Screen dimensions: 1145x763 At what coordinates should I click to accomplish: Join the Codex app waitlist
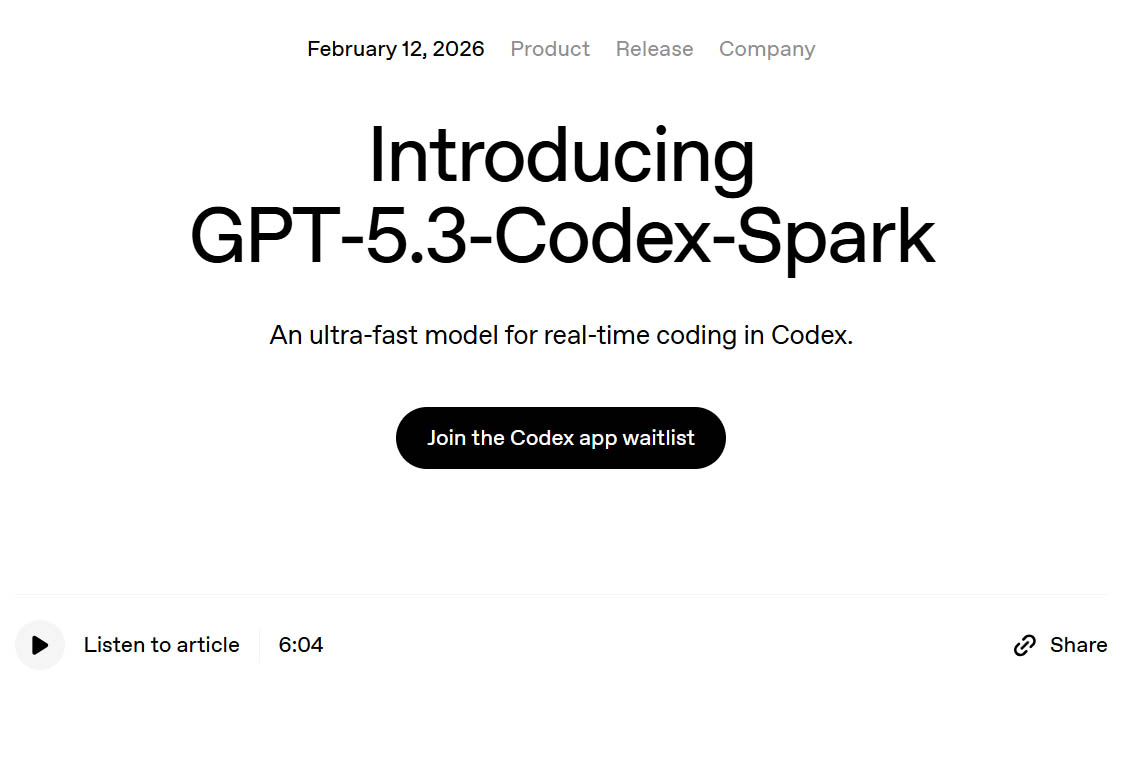[x=560, y=438]
